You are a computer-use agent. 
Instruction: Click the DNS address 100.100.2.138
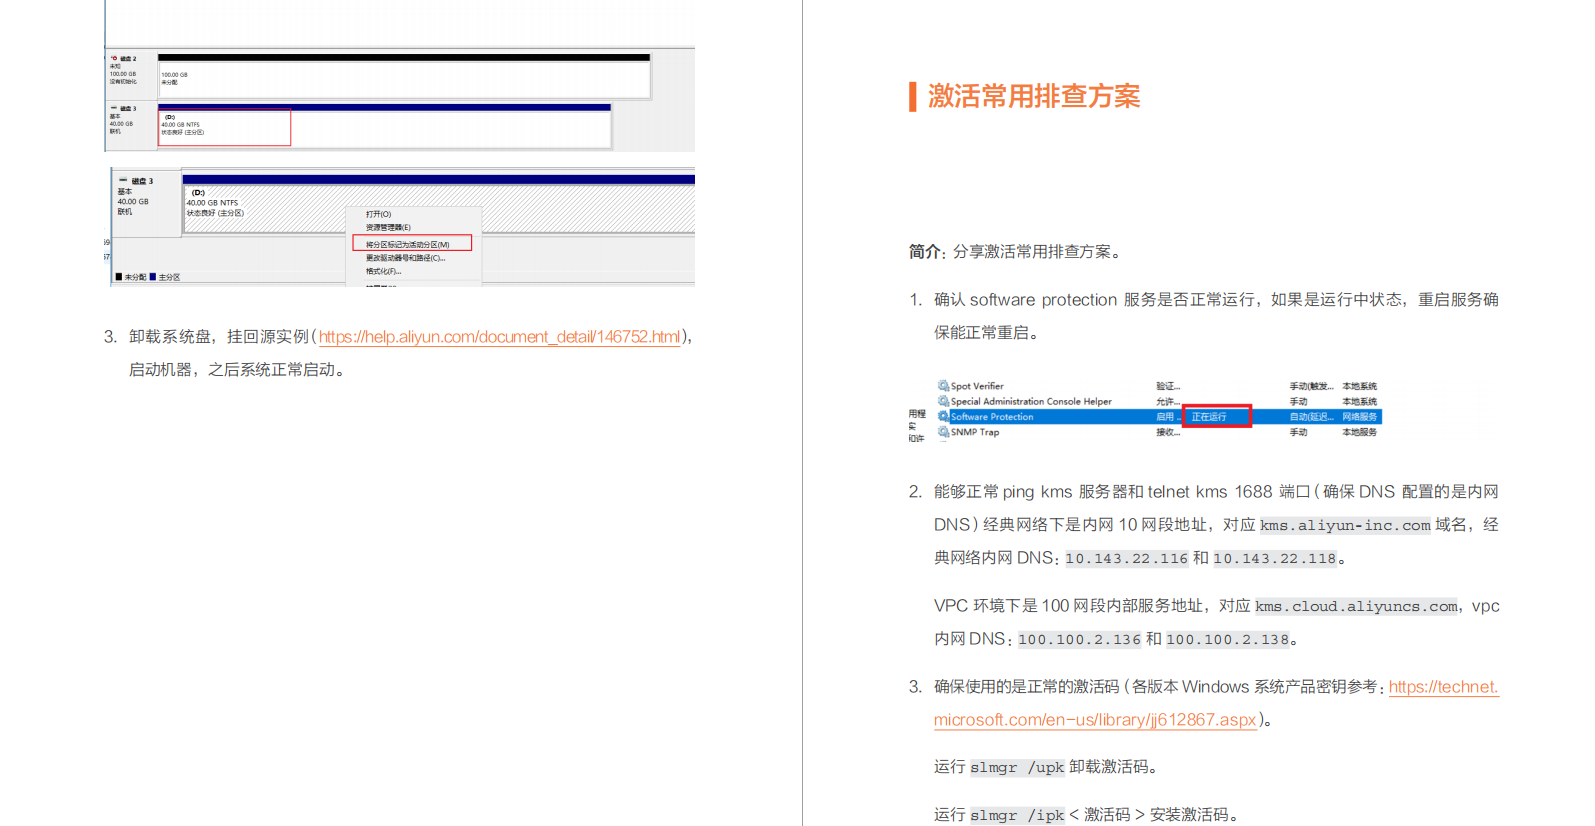pos(1228,640)
